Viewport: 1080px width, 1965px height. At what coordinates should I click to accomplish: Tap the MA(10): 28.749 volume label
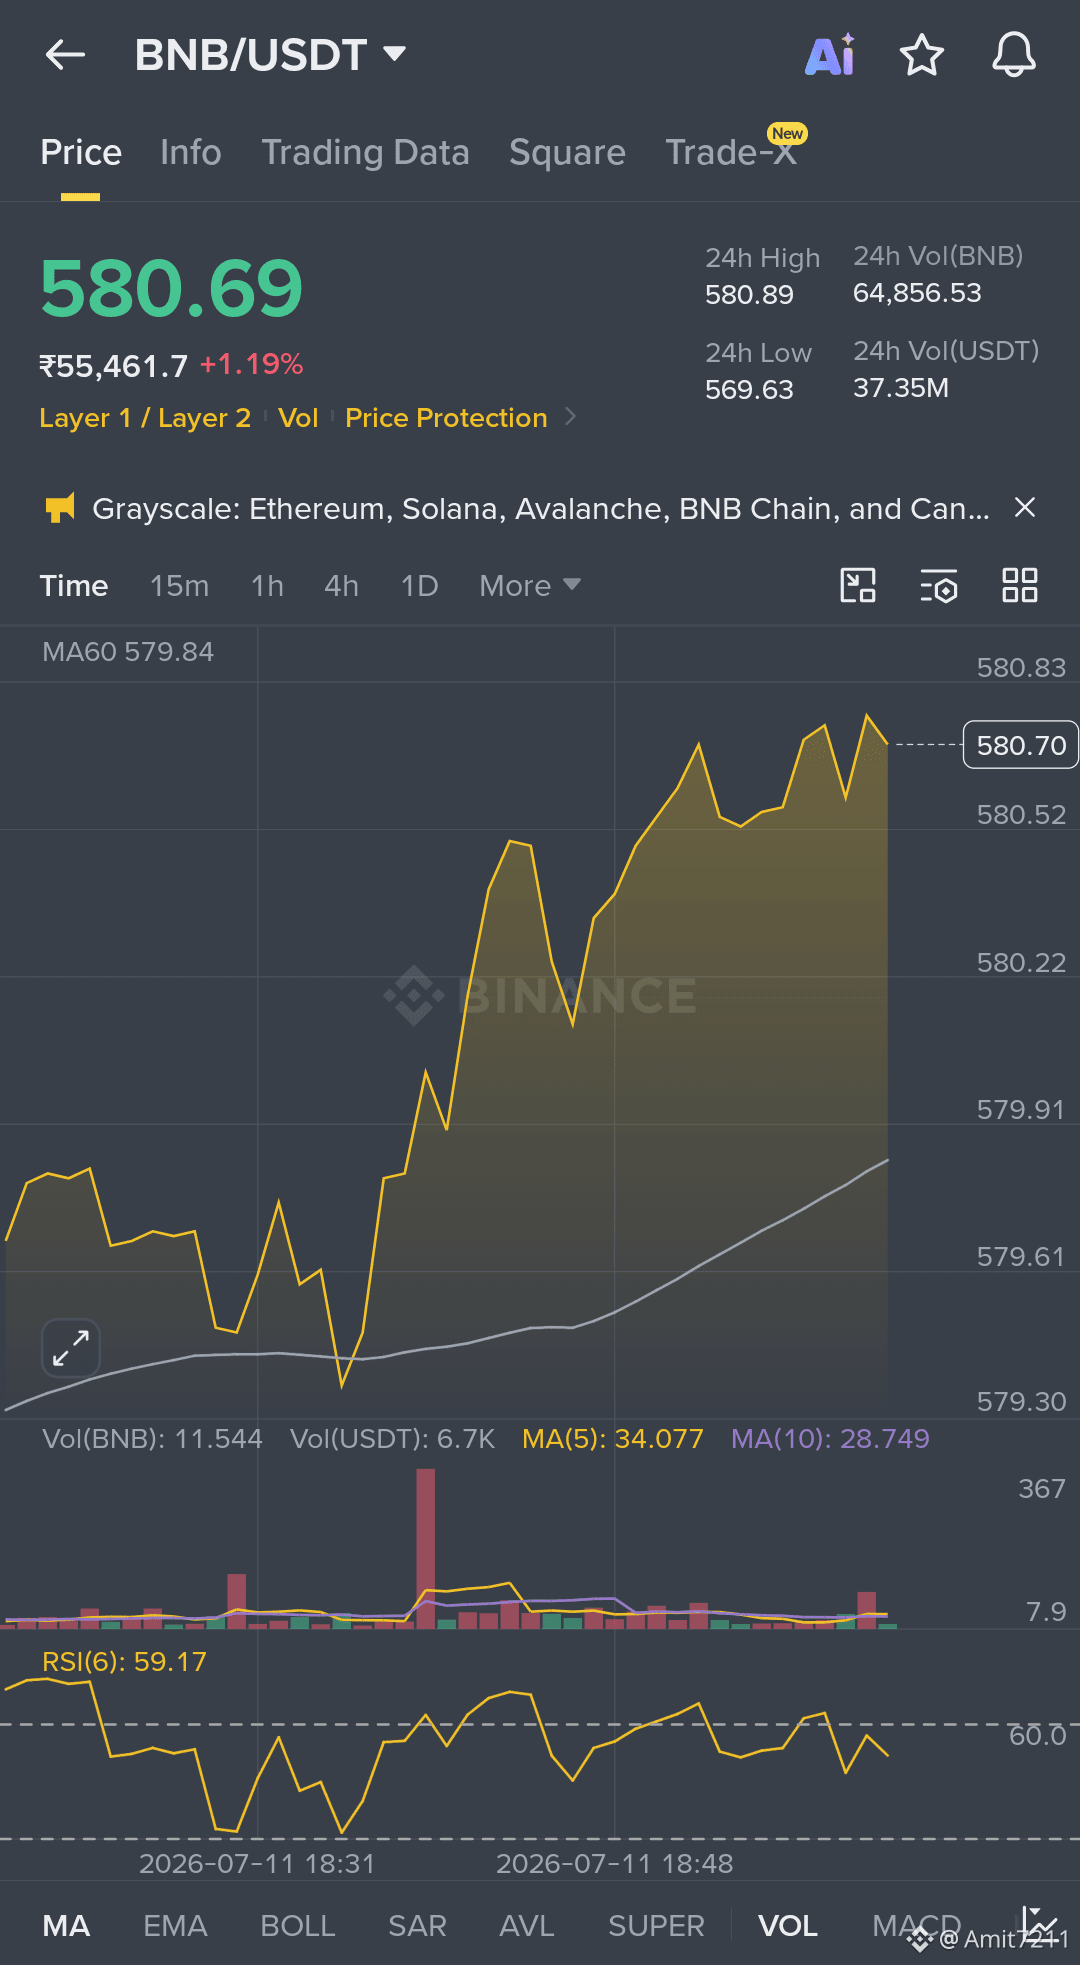pos(830,1439)
